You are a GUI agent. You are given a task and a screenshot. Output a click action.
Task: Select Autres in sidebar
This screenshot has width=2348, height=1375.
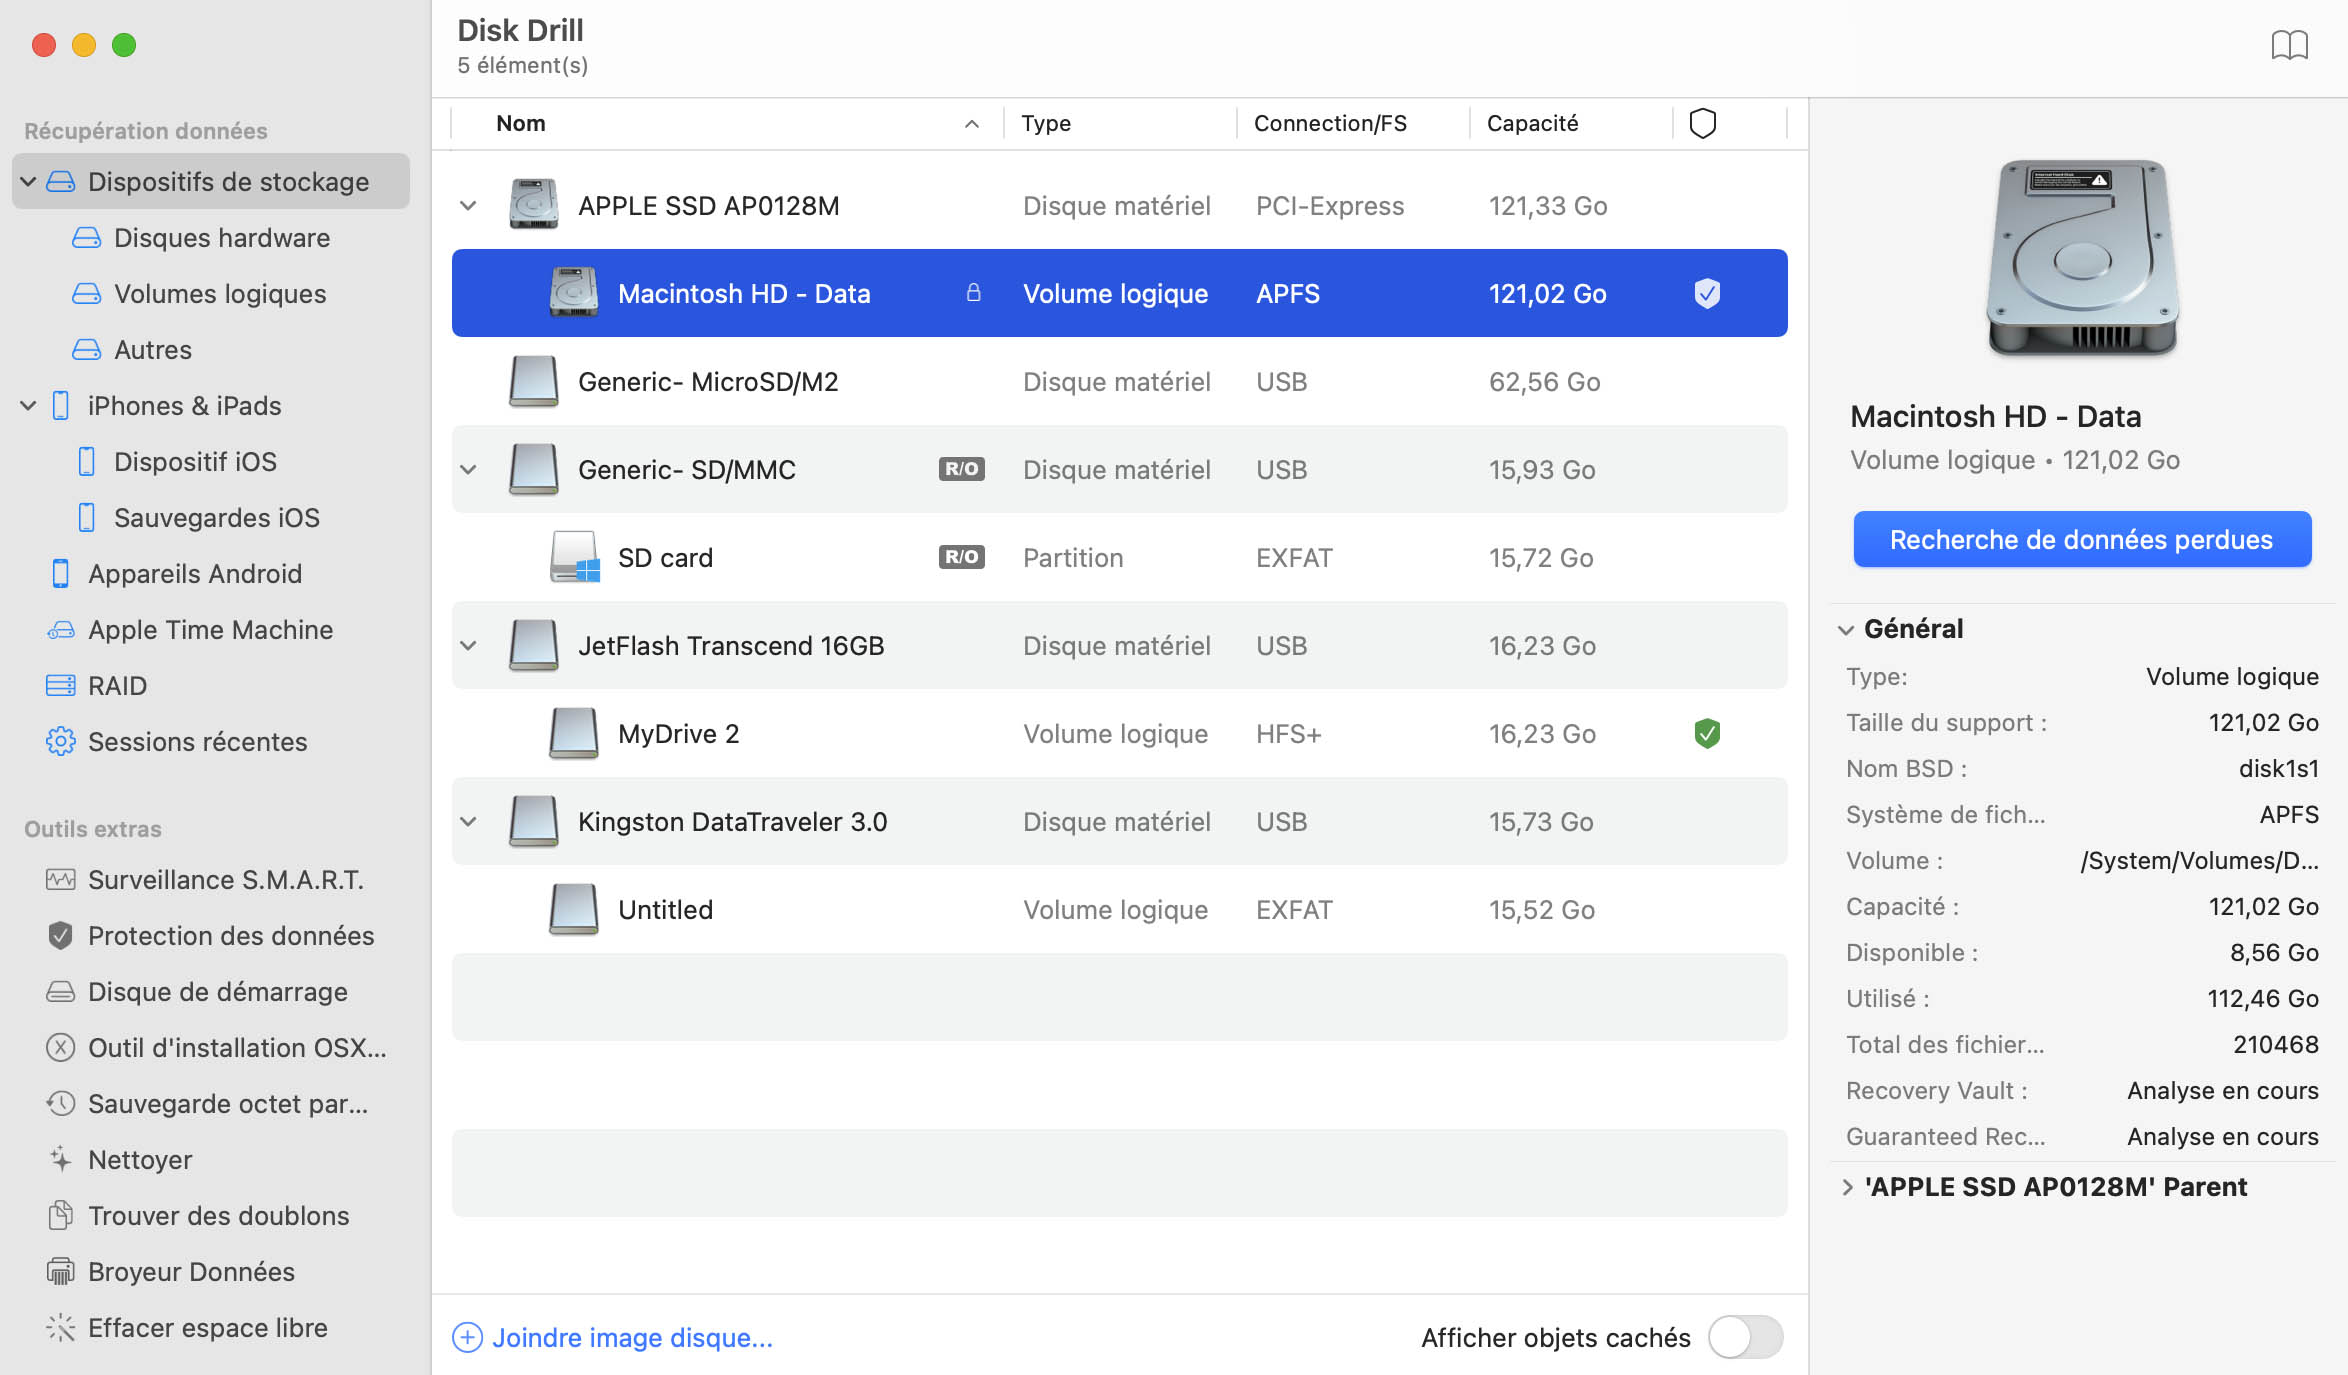pos(153,349)
